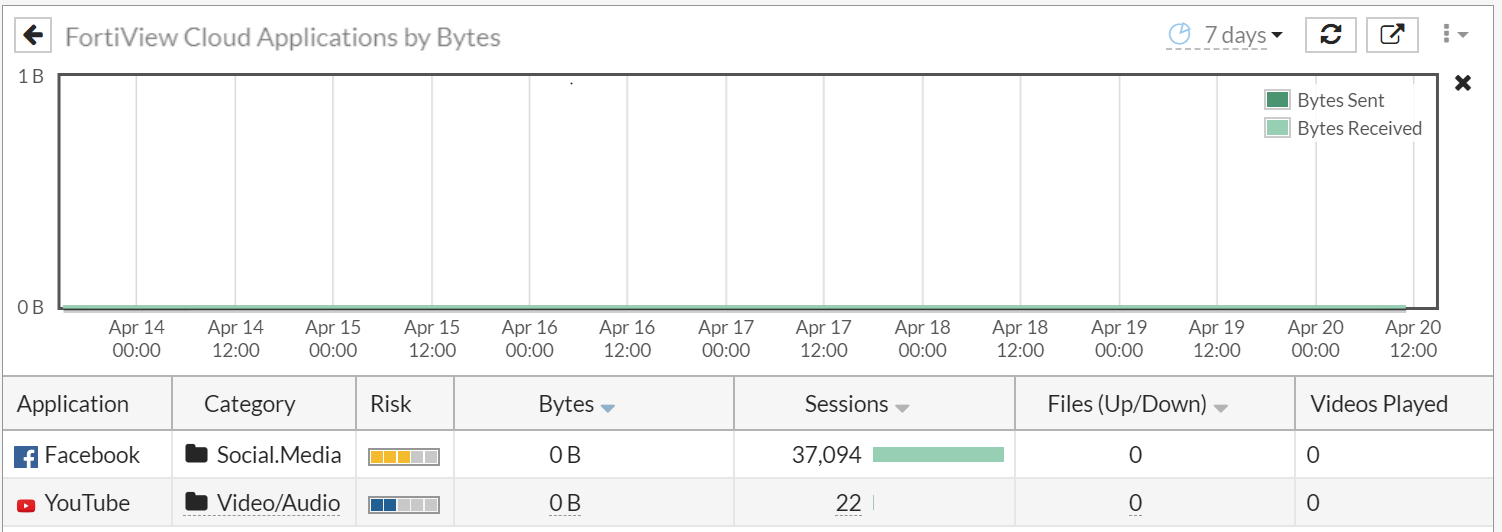Click the Social.Media folder icon
The height and width of the screenshot is (532, 1502).
[x=197, y=455]
